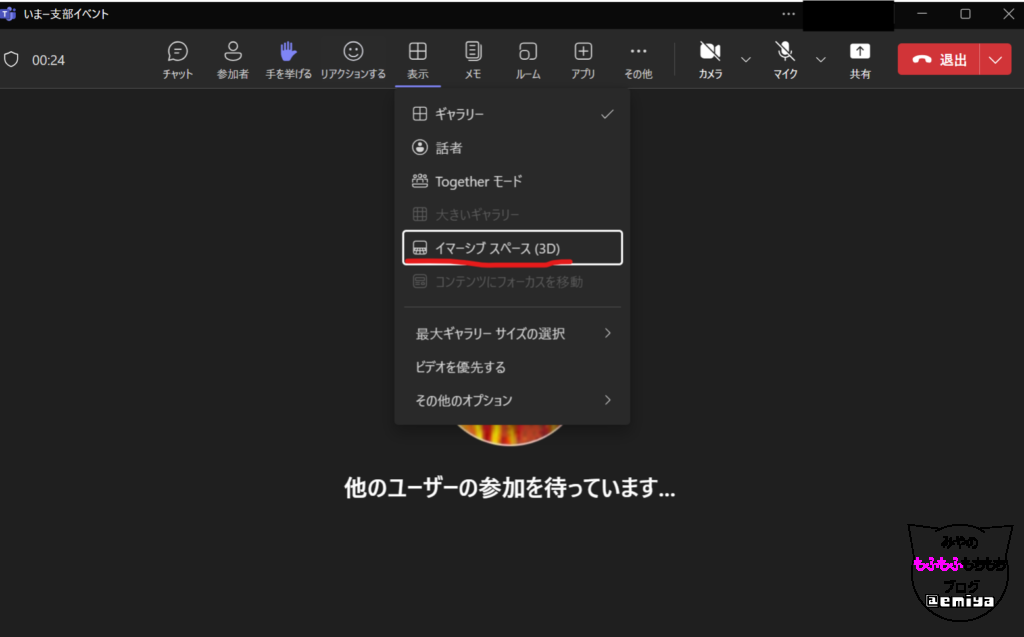This screenshot has height=637, width=1024.
Task: Open dropdown arrow beside 退出 button
Action: coord(995,60)
